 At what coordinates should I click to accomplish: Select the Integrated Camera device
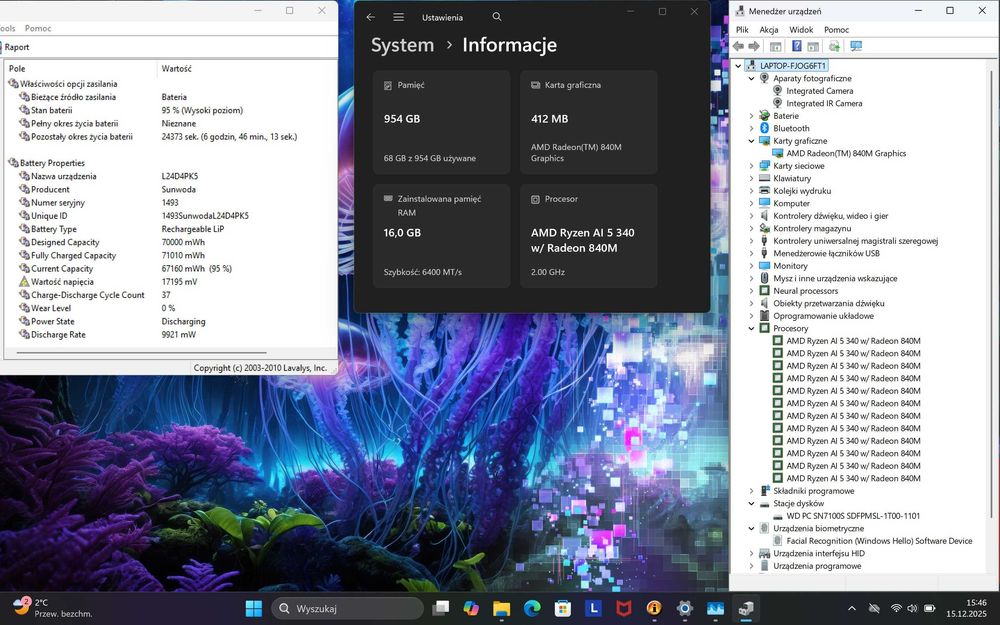tap(820, 91)
